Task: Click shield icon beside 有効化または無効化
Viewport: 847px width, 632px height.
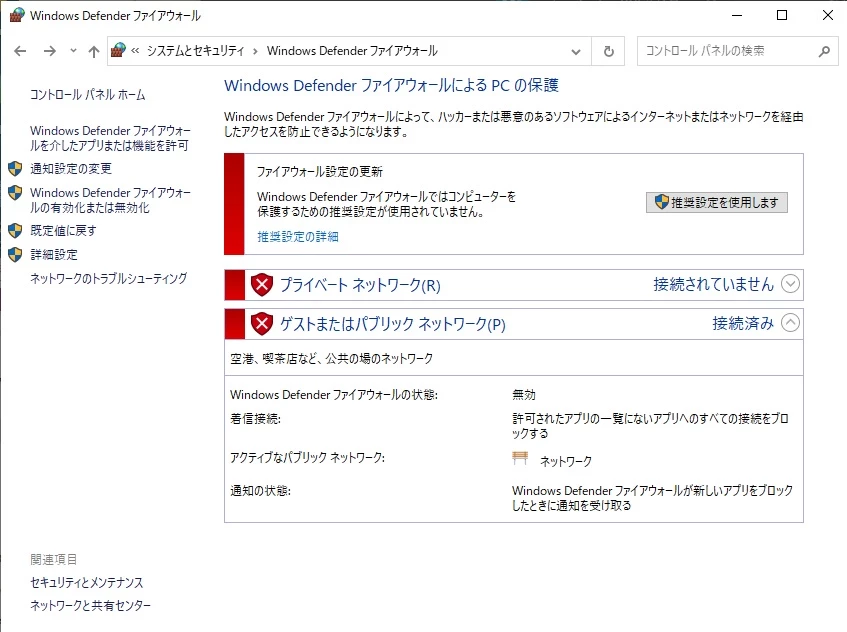Action: pyautogui.click(x=16, y=192)
